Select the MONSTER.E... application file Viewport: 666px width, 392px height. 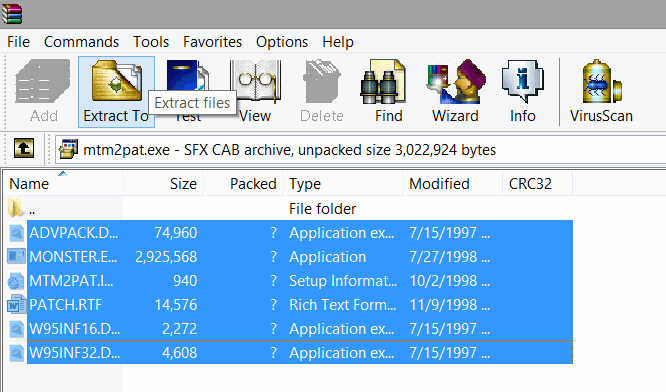pos(290,257)
